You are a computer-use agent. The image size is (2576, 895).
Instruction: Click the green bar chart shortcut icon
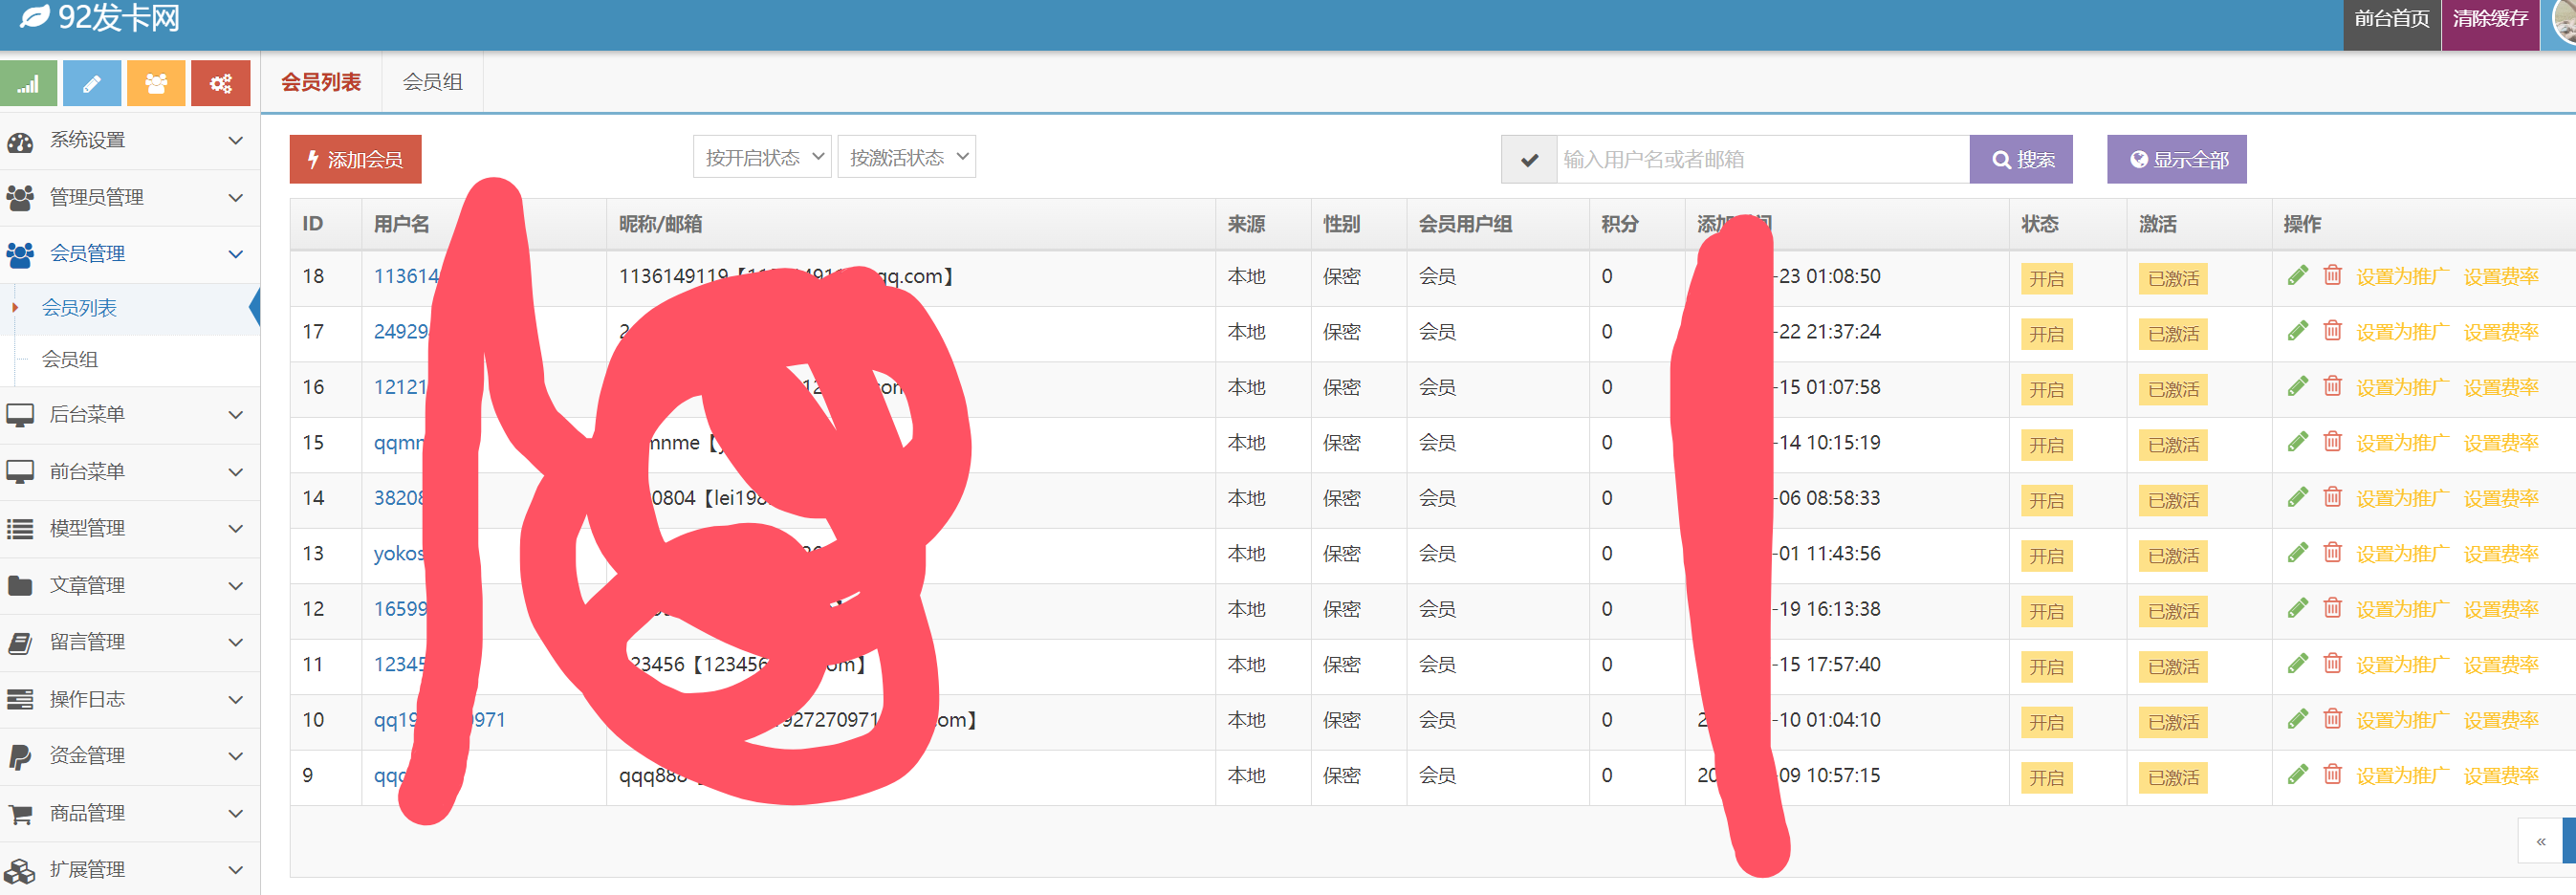(x=29, y=83)
